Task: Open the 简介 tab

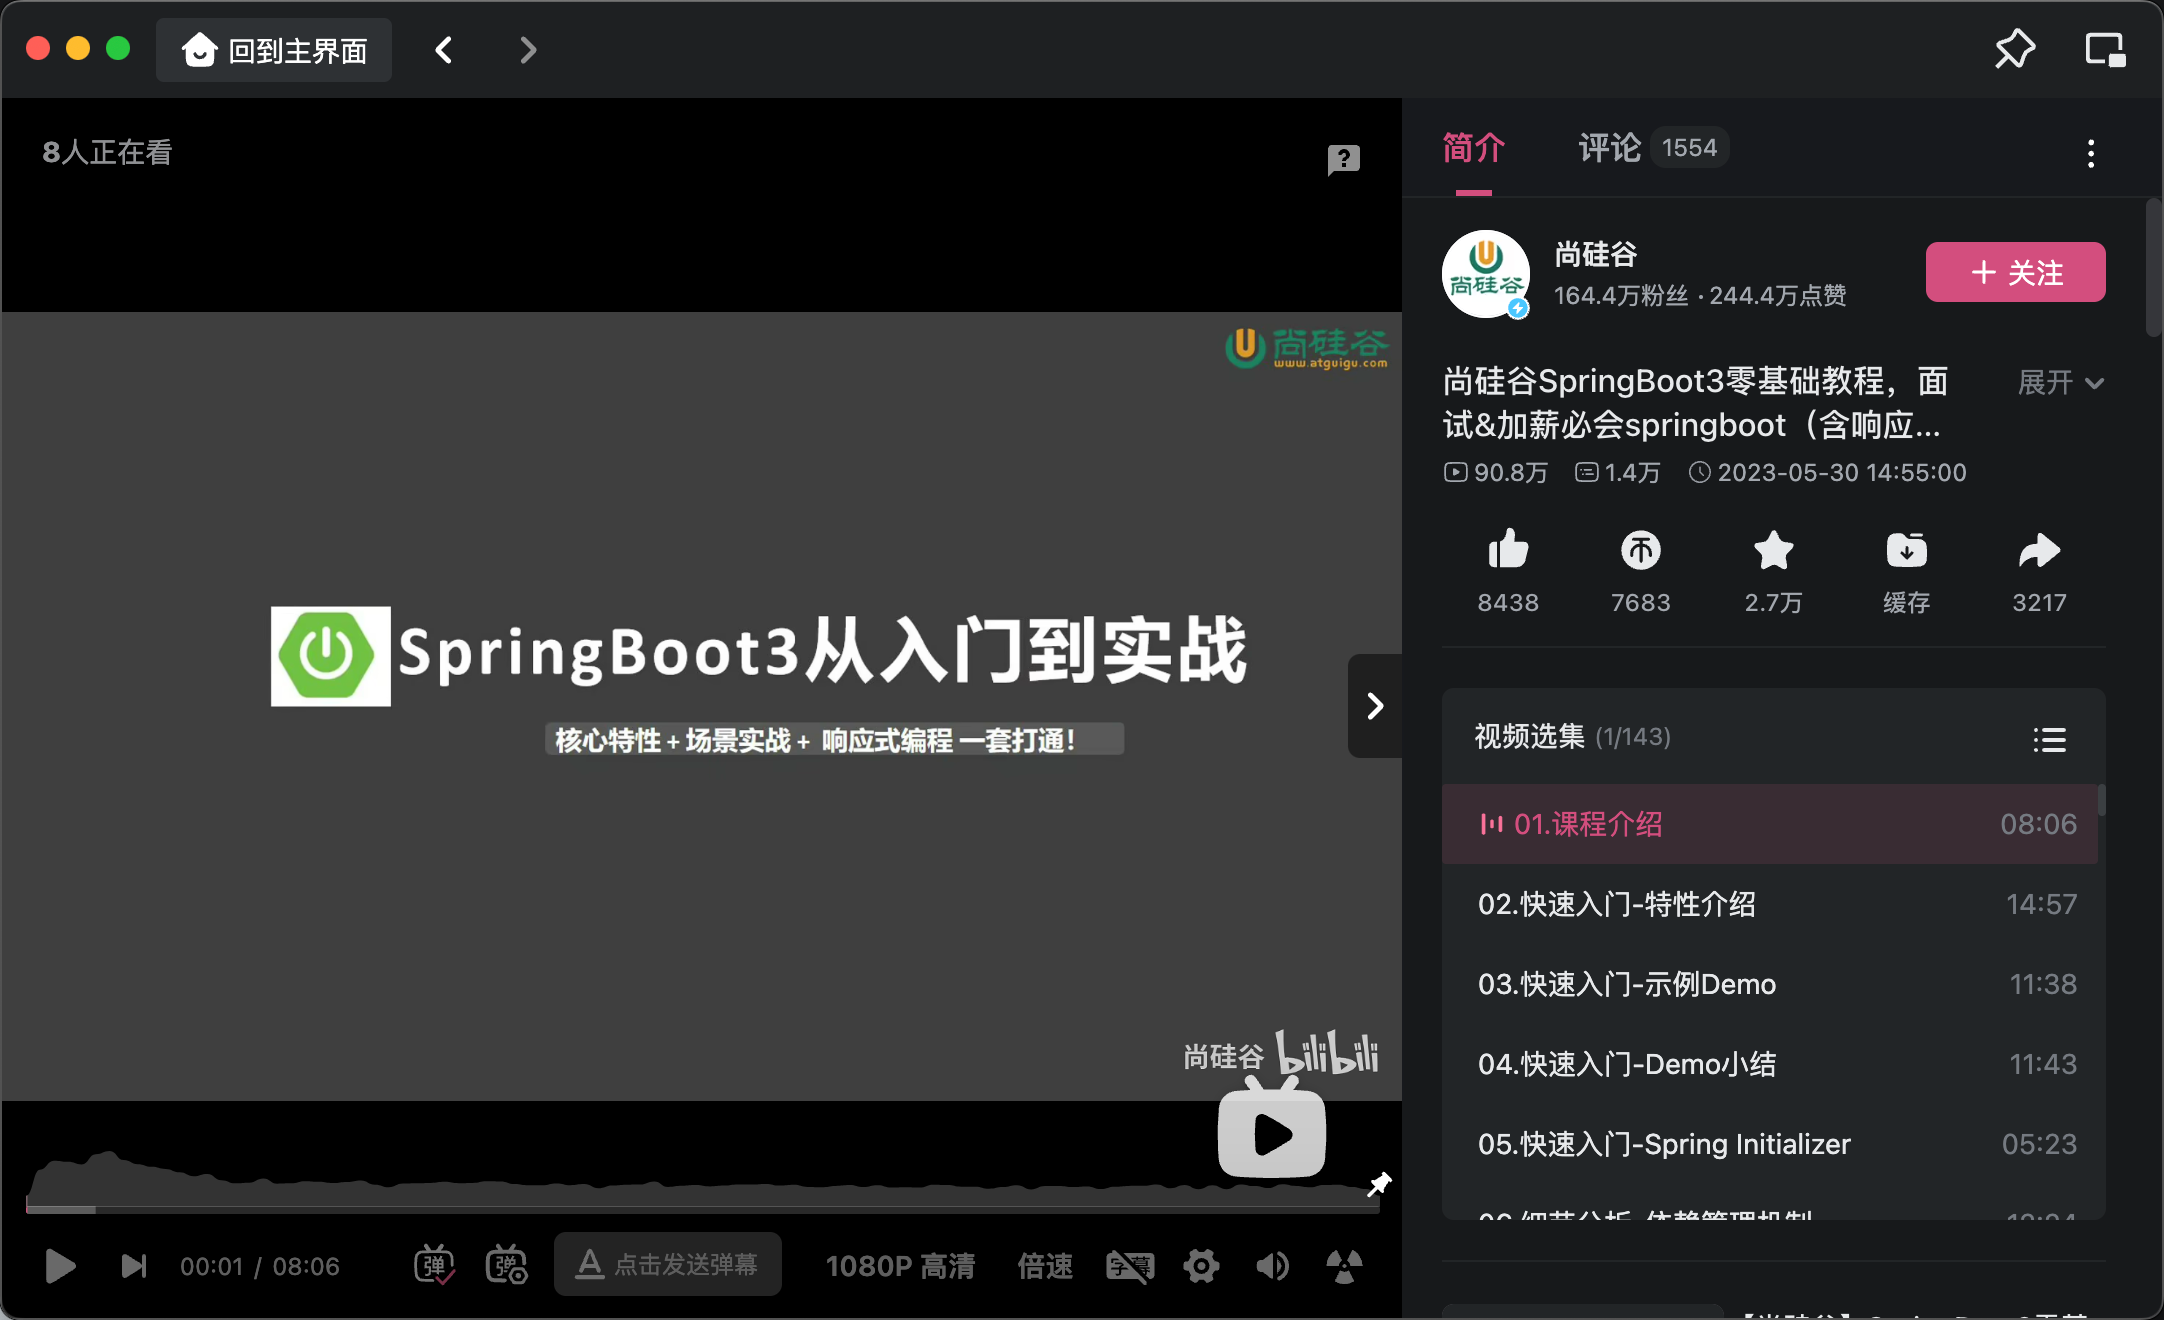Action: click(x=1473, y=148)
